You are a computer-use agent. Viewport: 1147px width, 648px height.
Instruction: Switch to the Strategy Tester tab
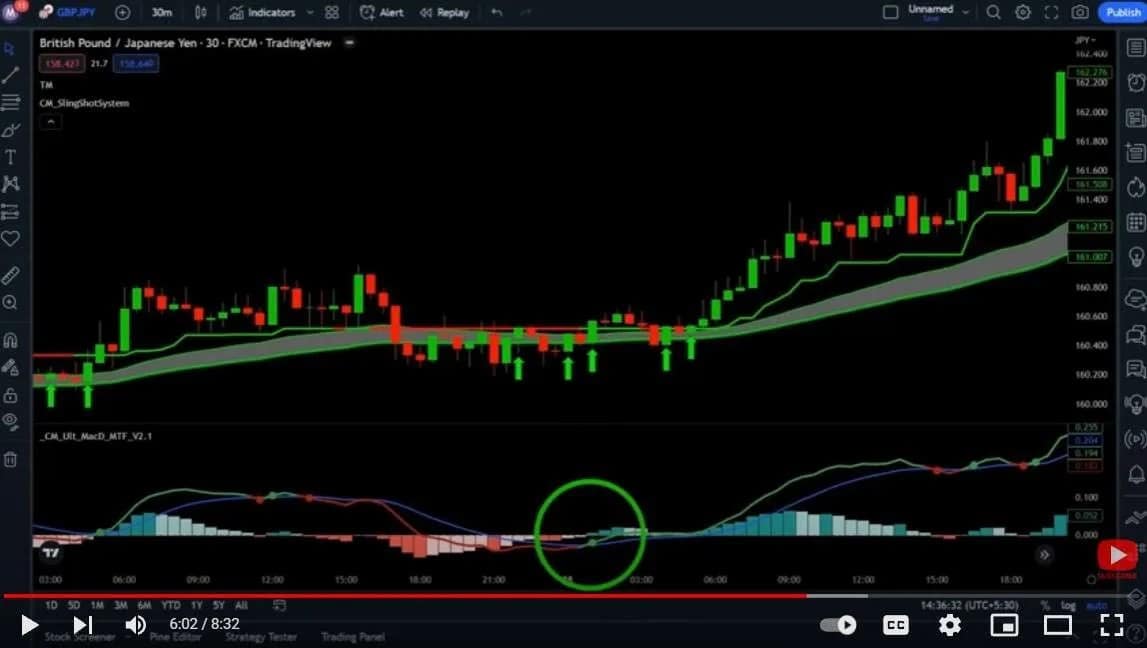tap(259, 637)
